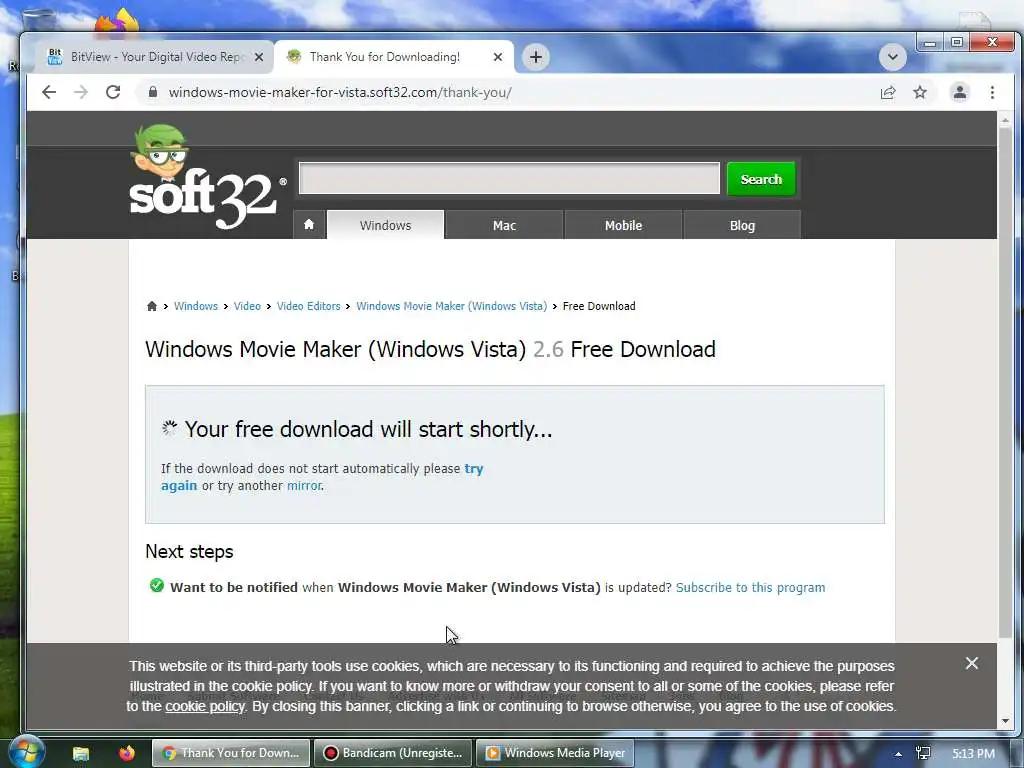Image resolution: width=1024 pixels, height=768 pixels.
Task: Click the 'Free Download' breadcrumb text
Action: coord(599,306)
